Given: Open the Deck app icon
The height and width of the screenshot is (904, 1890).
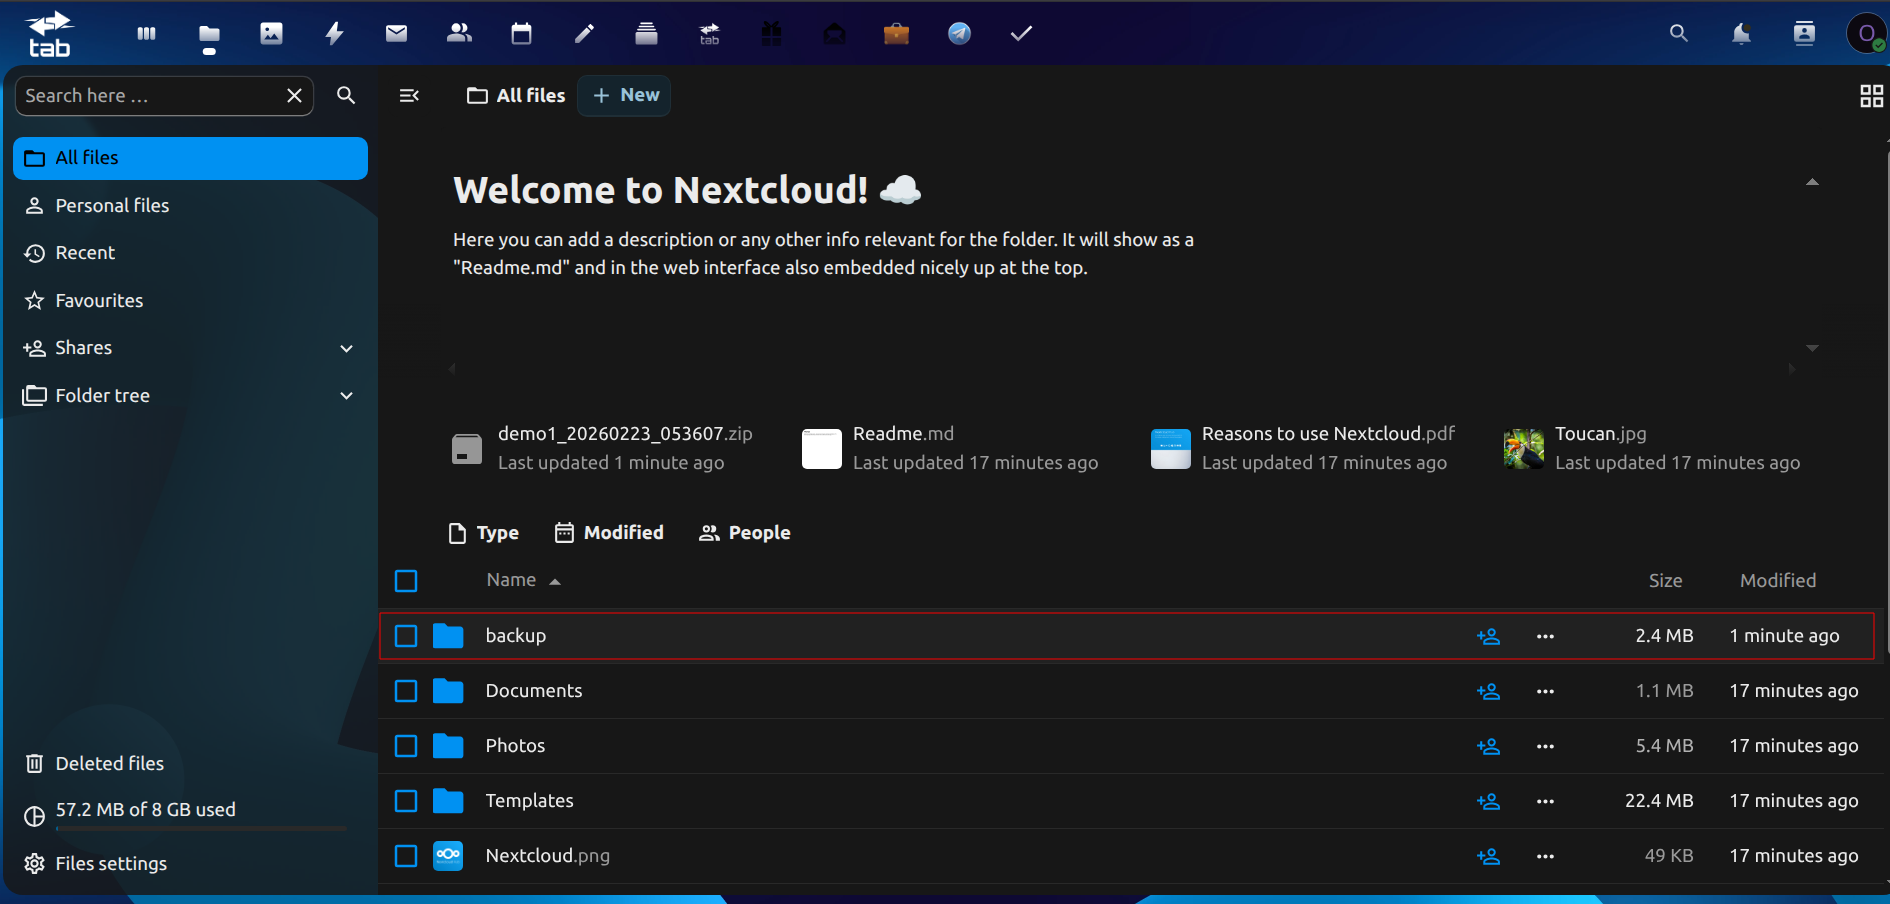Looking at the screenshot, I should 646,34.
